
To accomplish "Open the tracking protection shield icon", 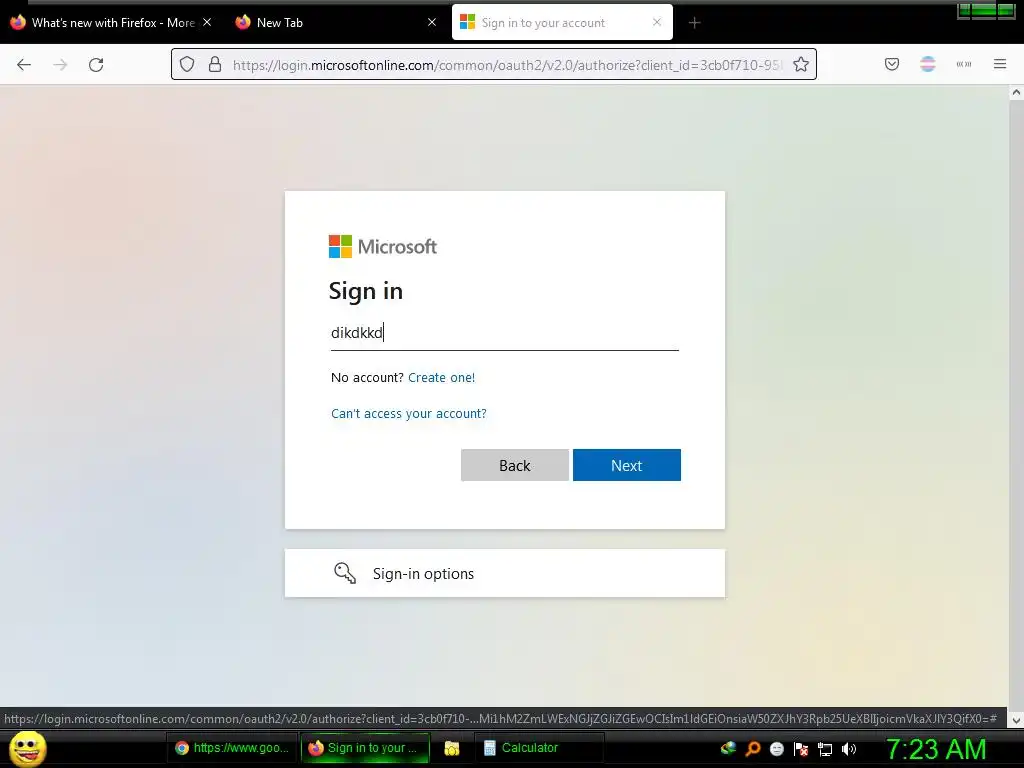I will (x=187, y=64).
